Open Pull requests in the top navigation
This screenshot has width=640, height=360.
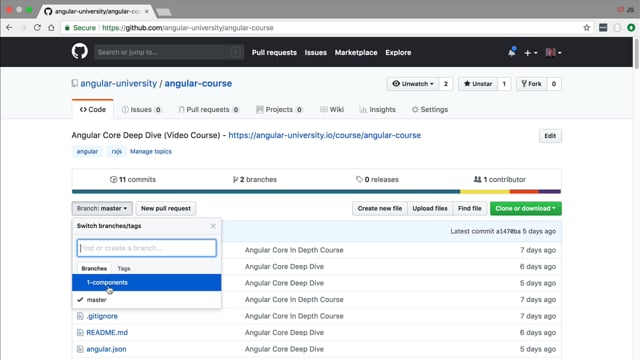[x=274, y=52]
